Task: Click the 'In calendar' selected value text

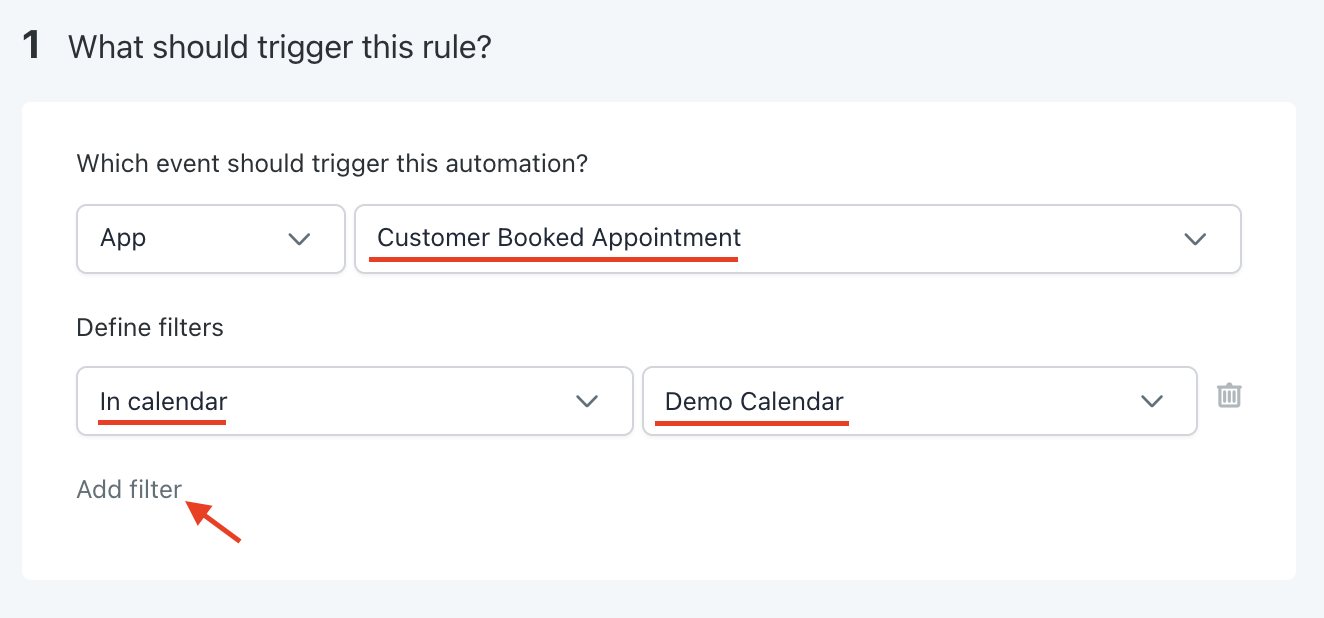Action: pos(163,401)
